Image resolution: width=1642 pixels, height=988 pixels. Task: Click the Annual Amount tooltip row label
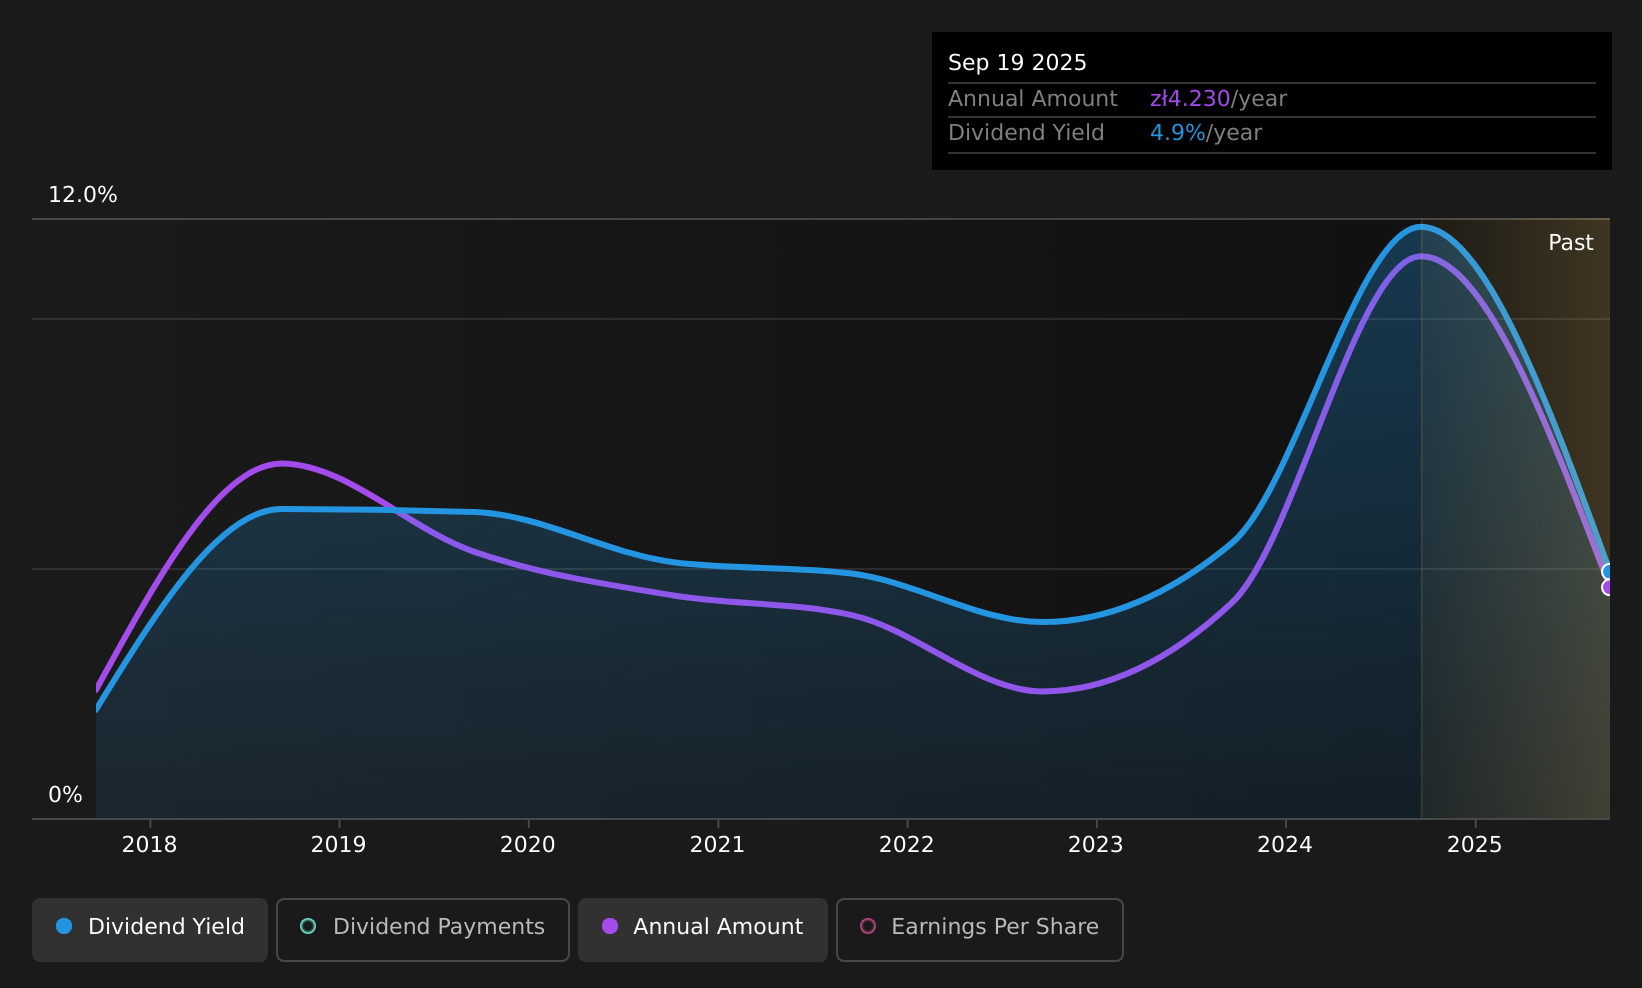(x=1033, y=99)
